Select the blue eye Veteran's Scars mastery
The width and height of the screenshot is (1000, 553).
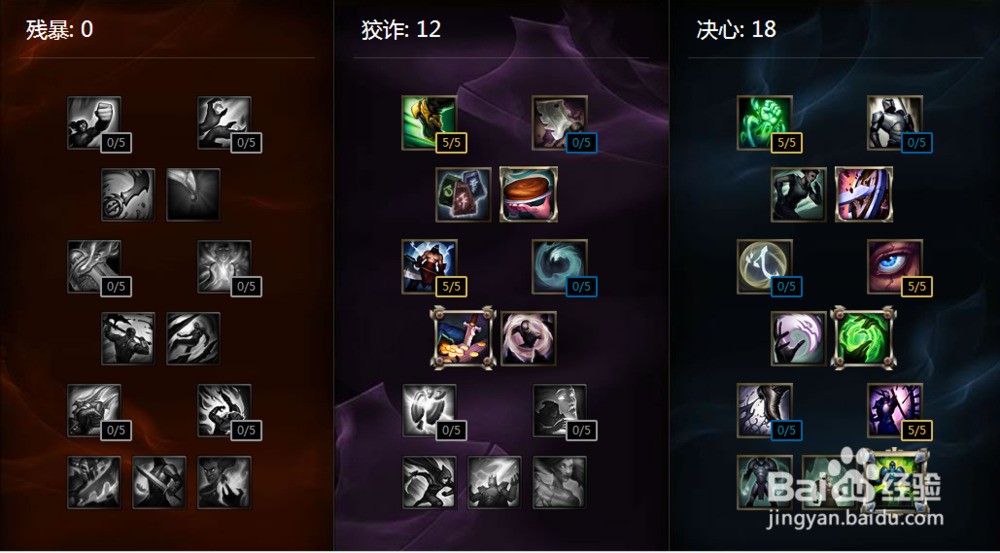(x=895, y=267)
